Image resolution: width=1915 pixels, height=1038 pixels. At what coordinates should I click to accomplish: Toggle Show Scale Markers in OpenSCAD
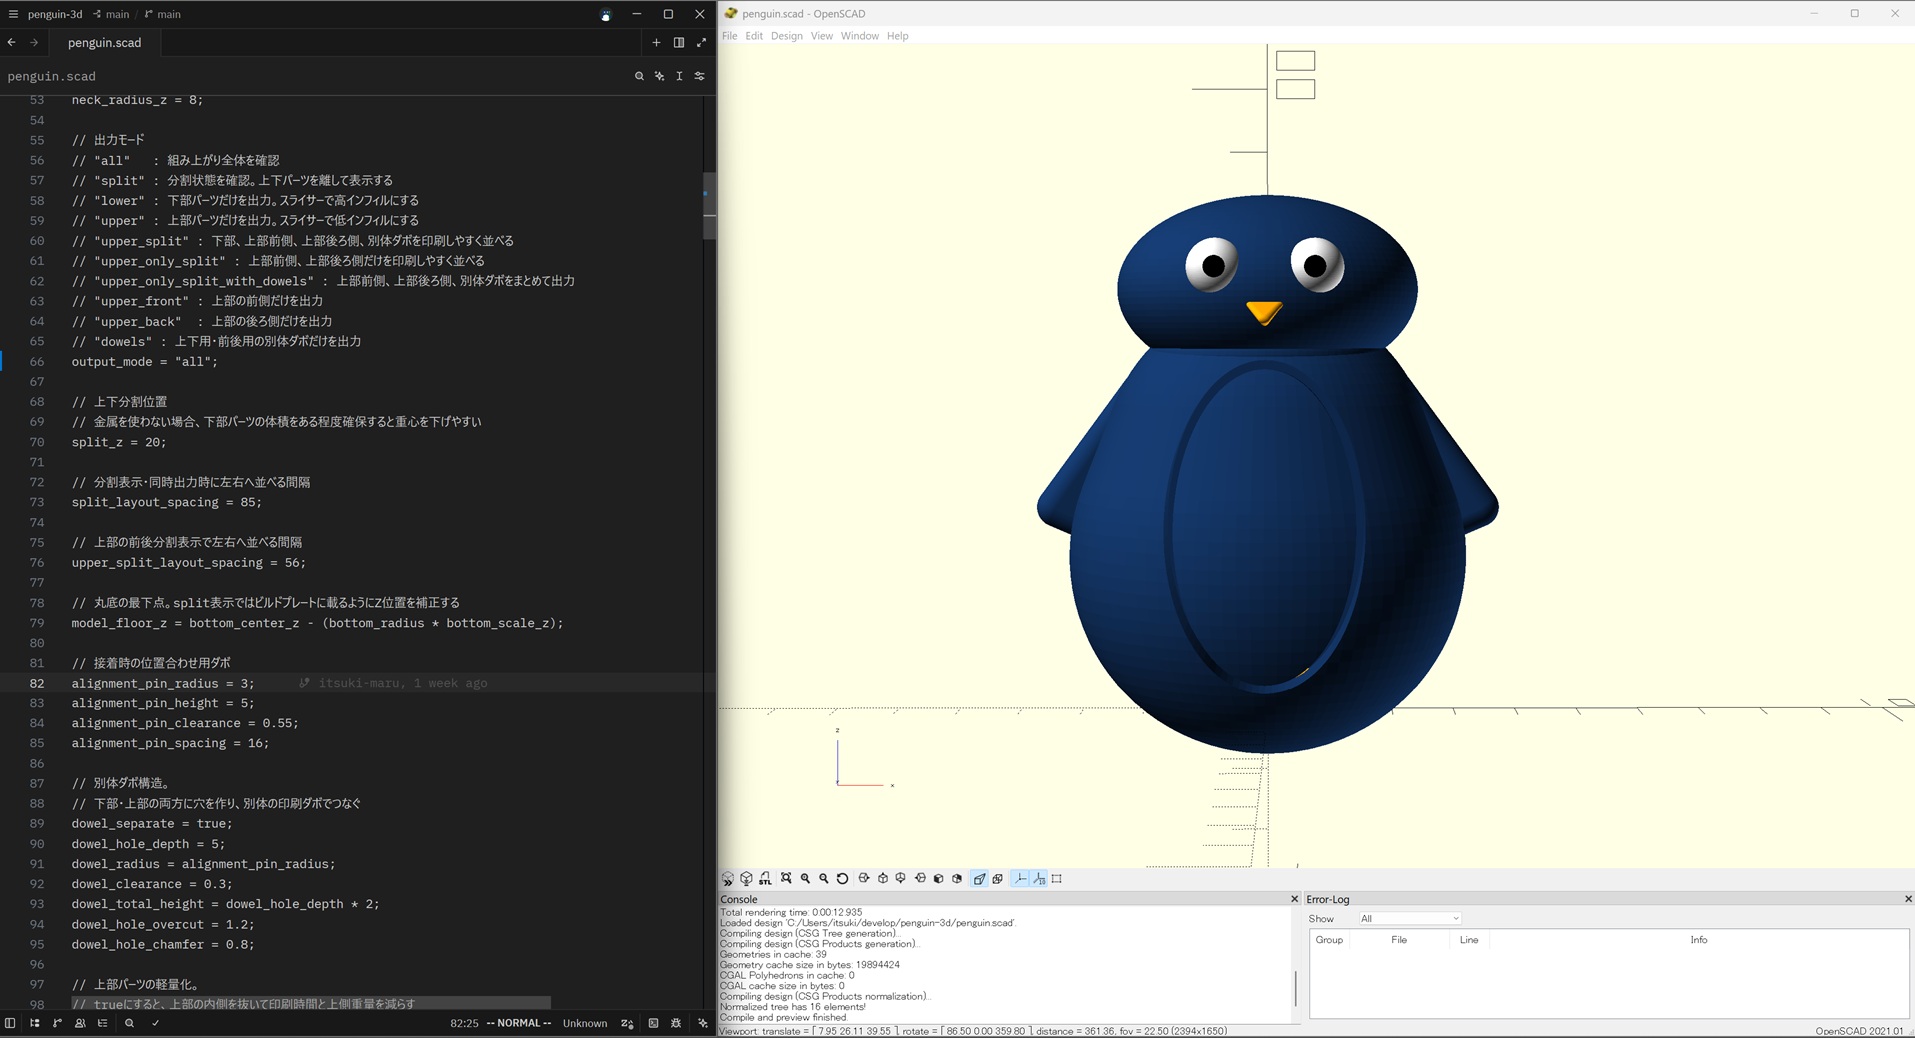1039,878
